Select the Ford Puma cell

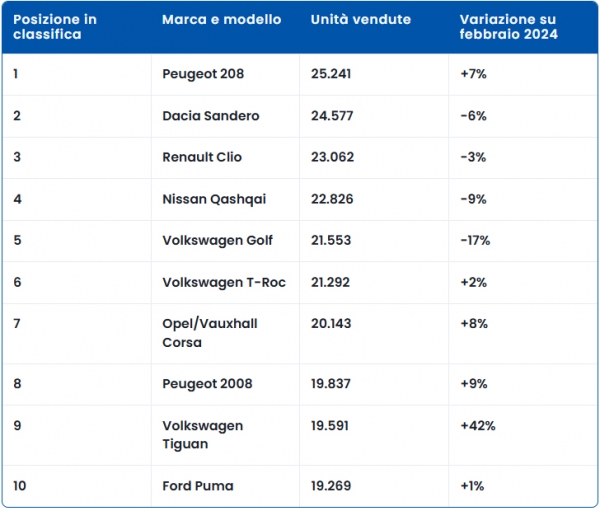coord(197,486)
